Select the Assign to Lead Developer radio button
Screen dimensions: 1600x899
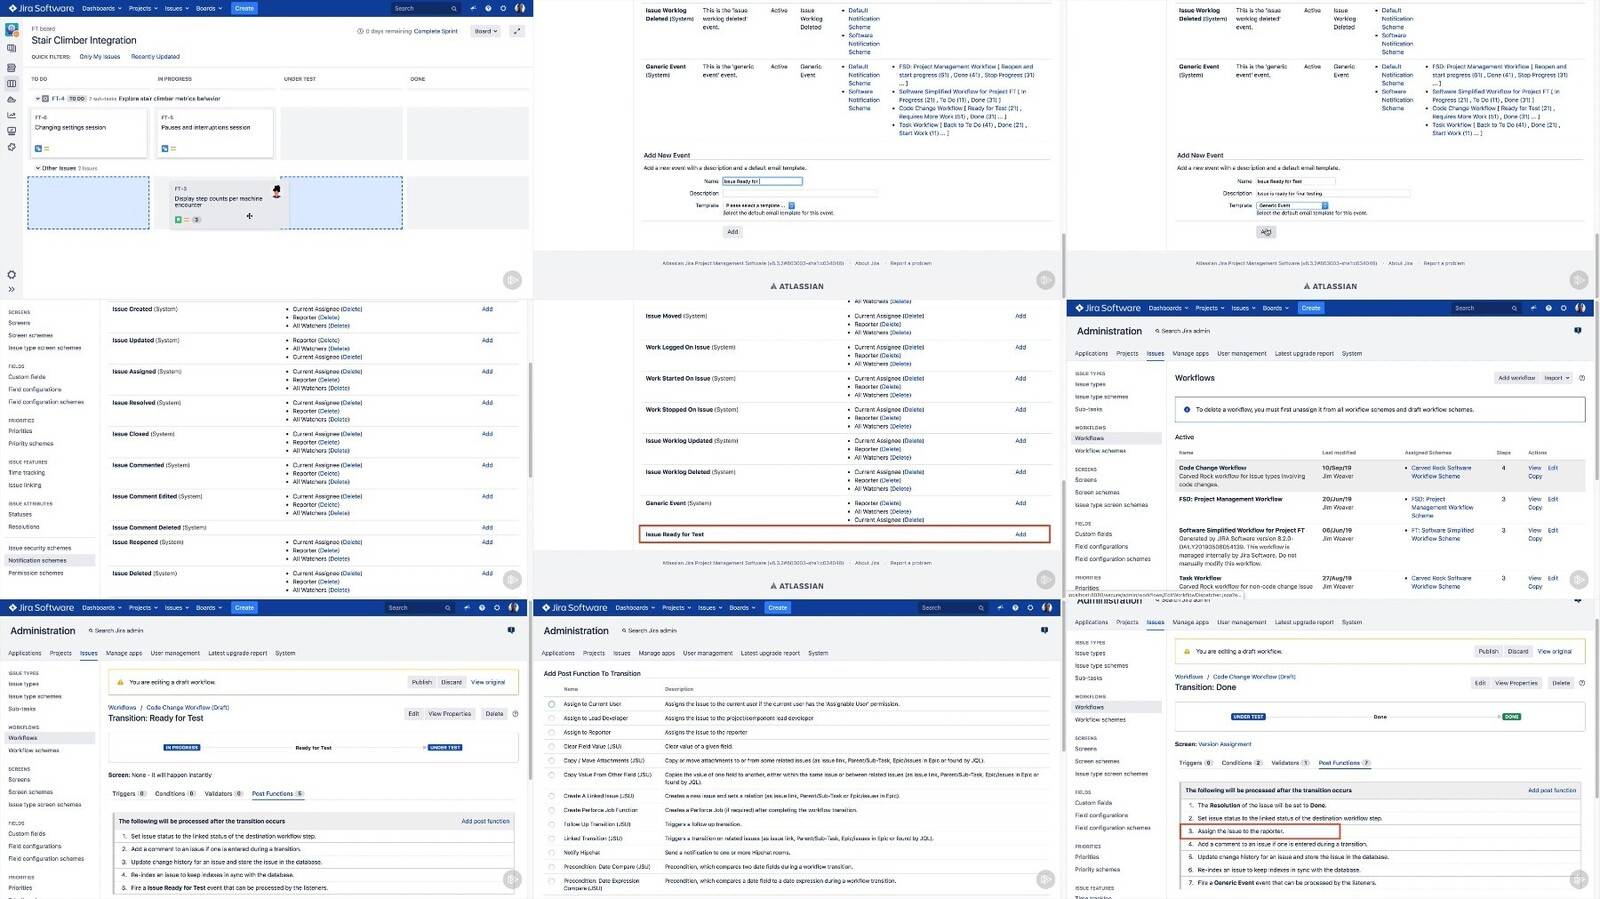tap(551, 718)
